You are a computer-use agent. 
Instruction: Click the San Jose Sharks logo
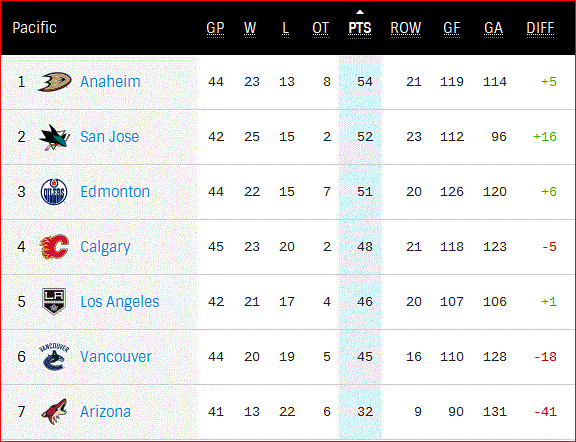(x=54, y=137)
